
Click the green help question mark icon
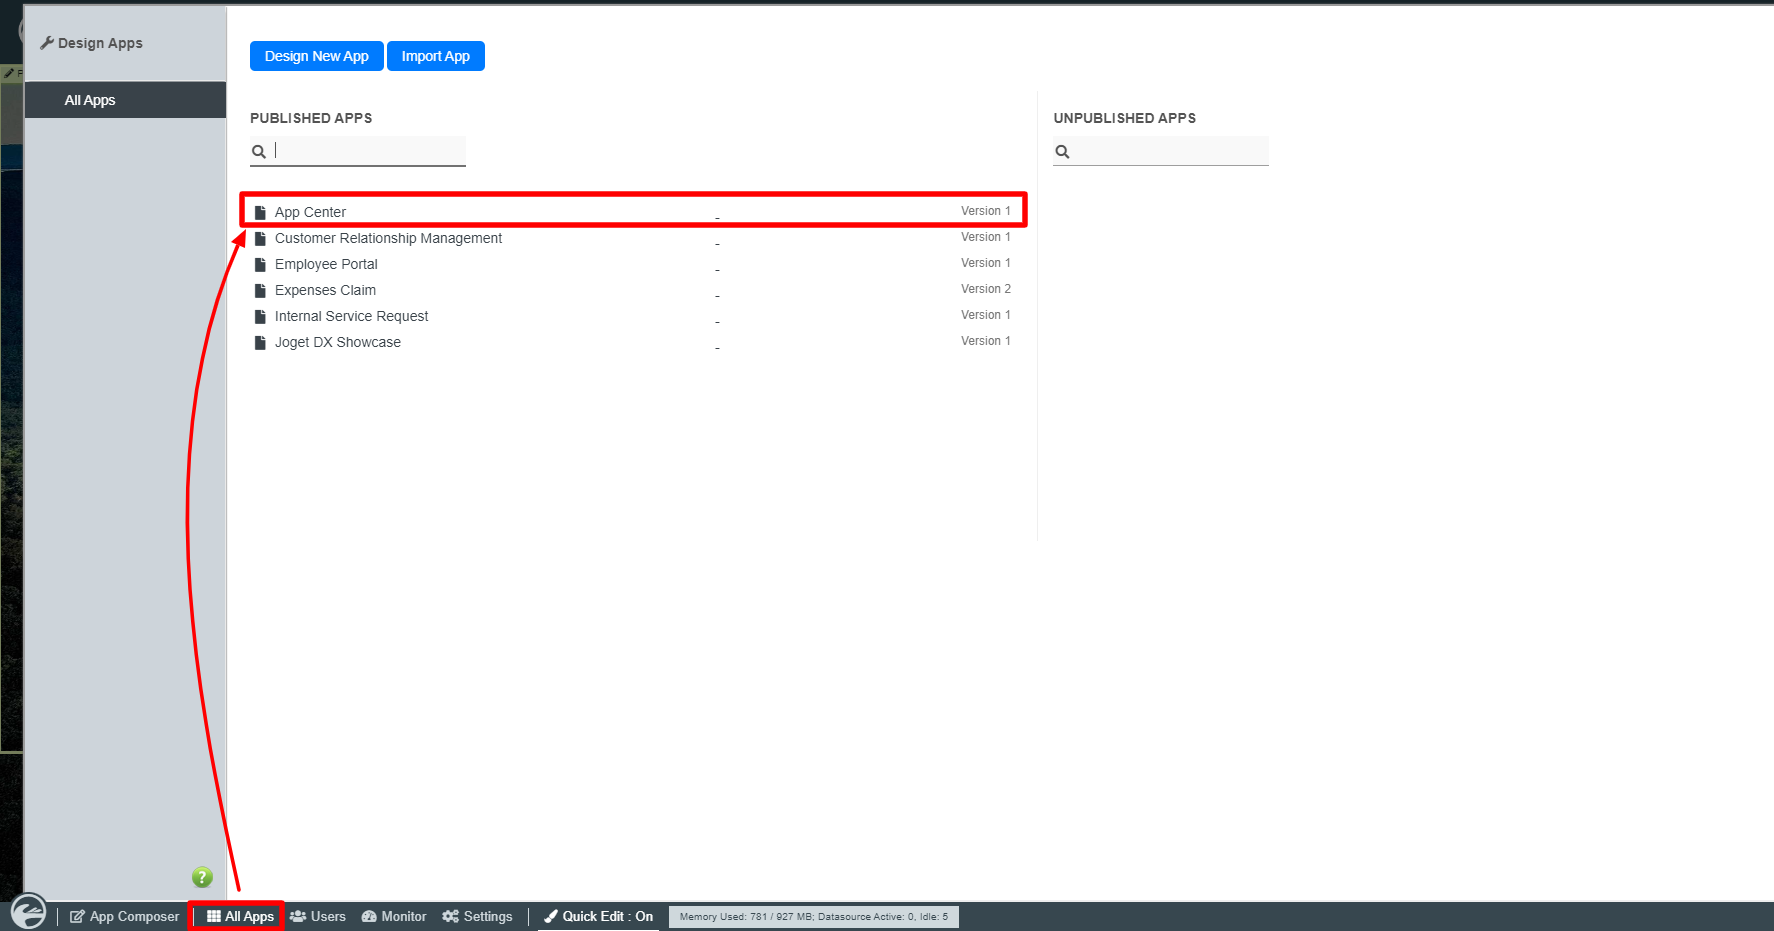pos(202,877)
